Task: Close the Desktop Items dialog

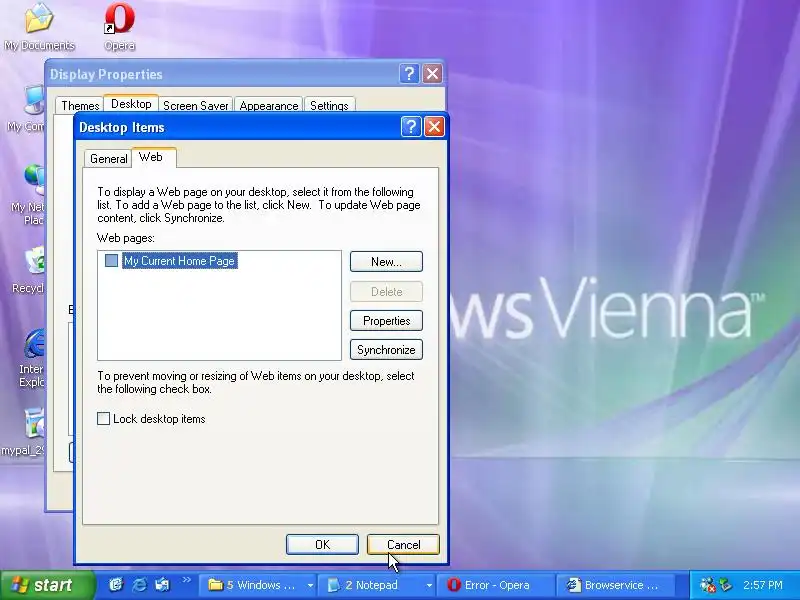Action: (x=434, y=127)
